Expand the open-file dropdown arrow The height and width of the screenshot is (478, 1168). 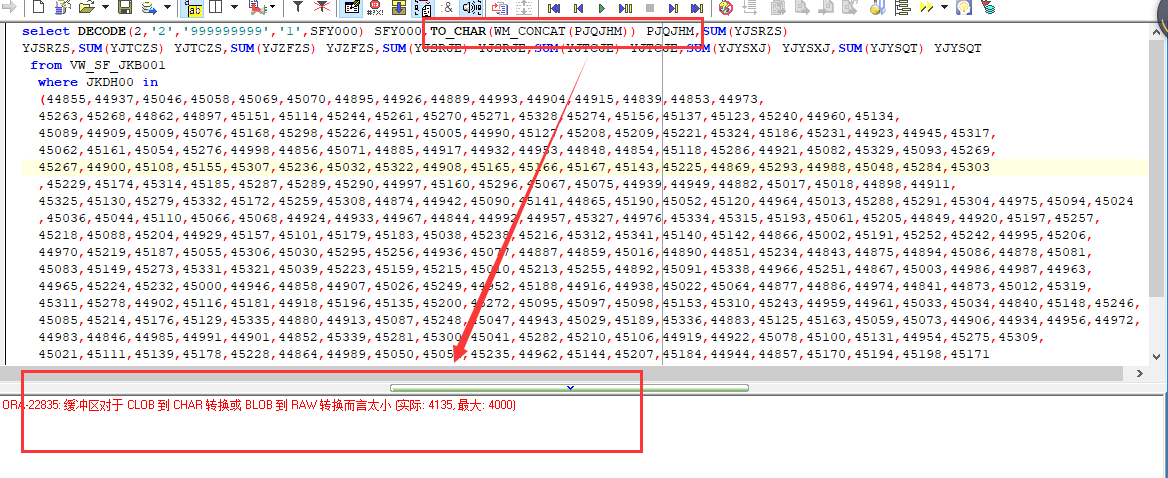coord(105,7)
